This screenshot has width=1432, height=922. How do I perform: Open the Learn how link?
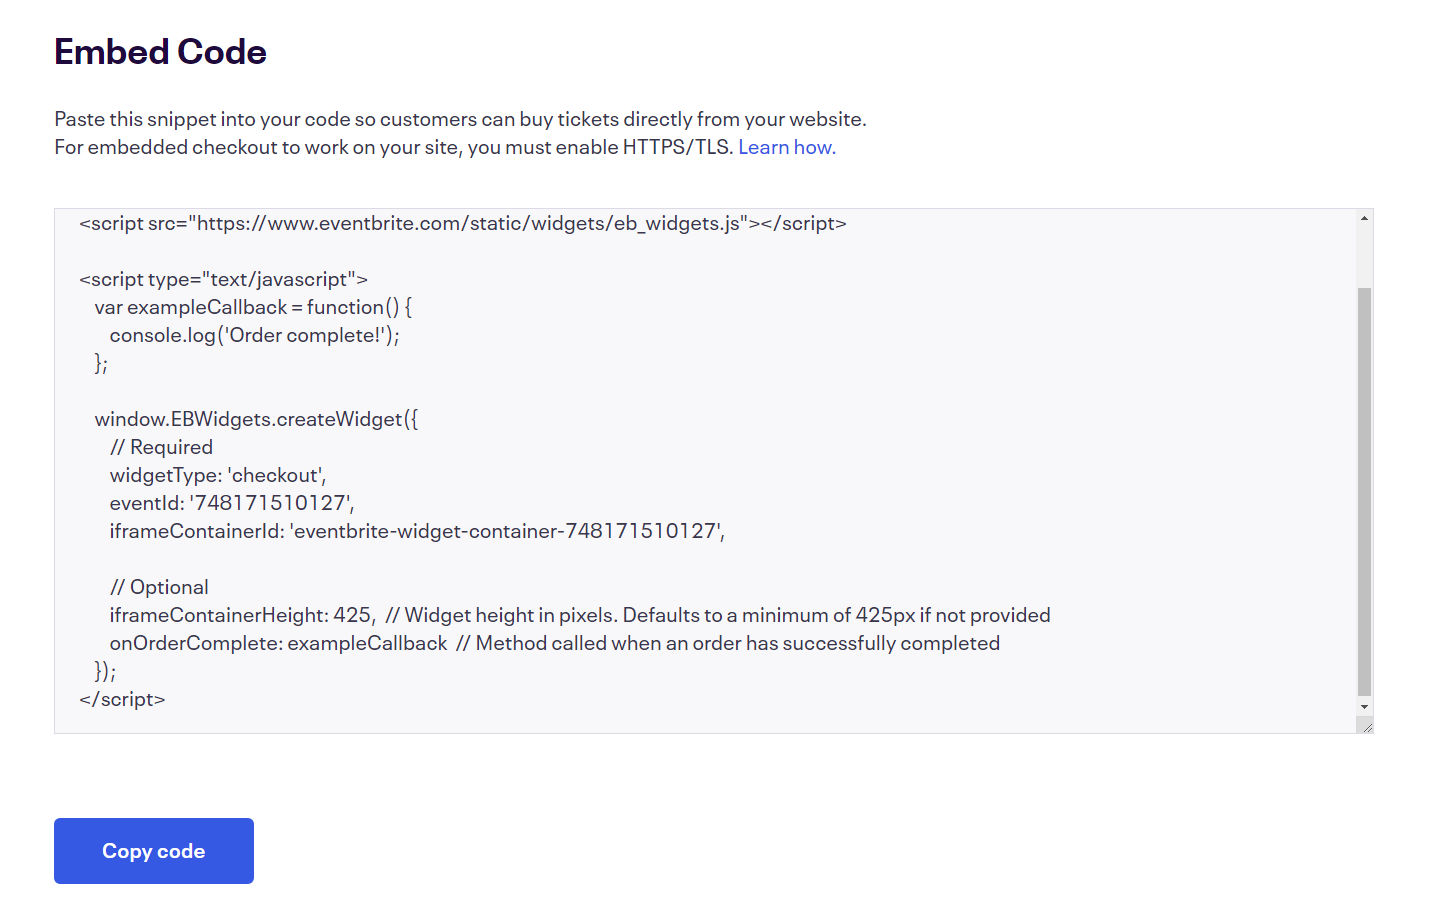(x=786, y=146)
